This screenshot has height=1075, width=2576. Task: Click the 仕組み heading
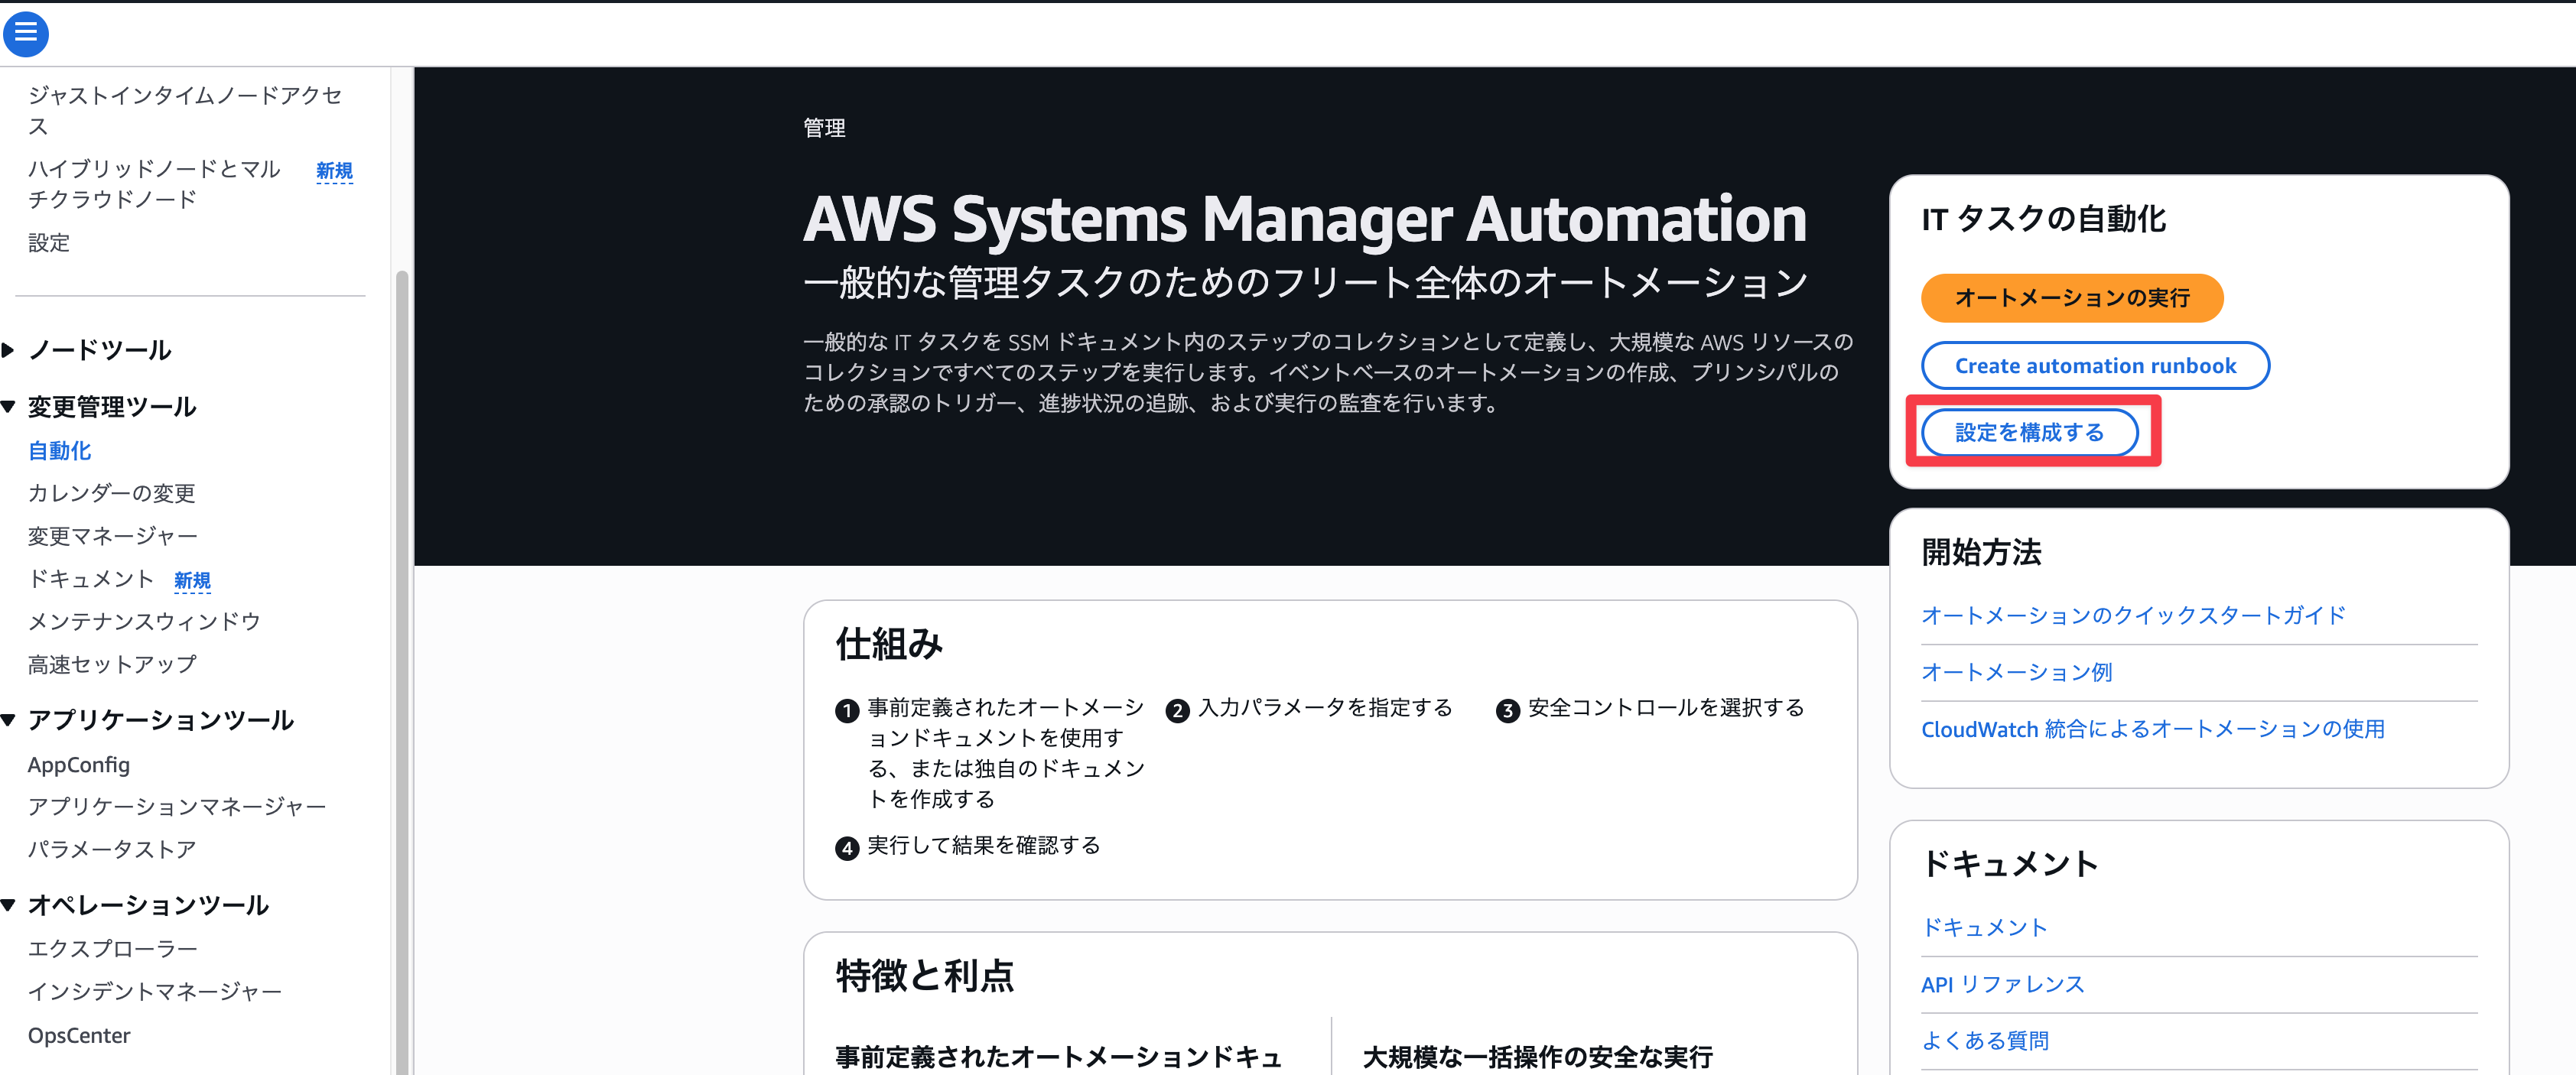[x=889, y=644]
